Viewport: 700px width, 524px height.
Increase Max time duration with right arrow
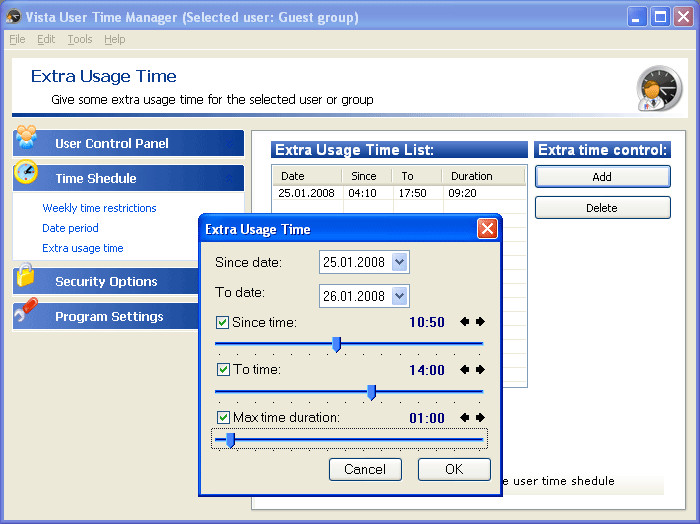tap(480, 417)
